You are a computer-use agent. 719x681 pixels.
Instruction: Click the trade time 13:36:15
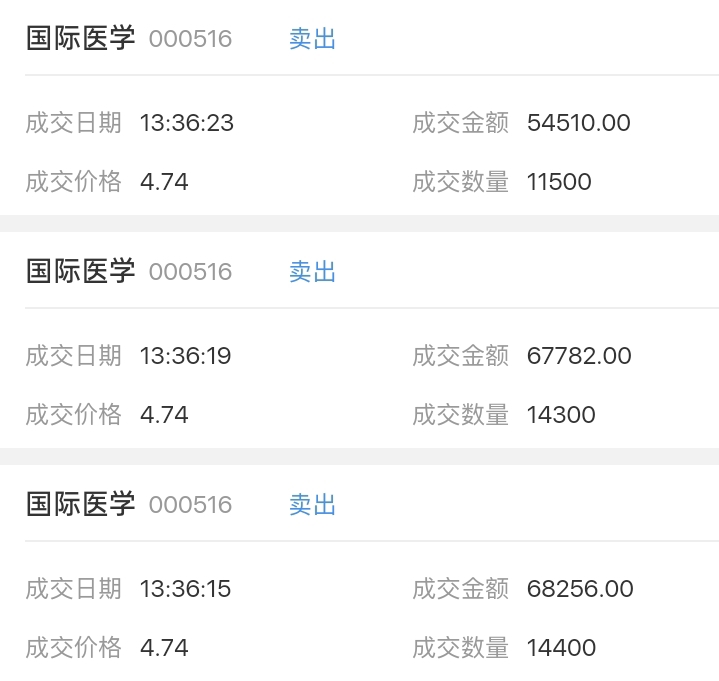click(x=186, y=589)
